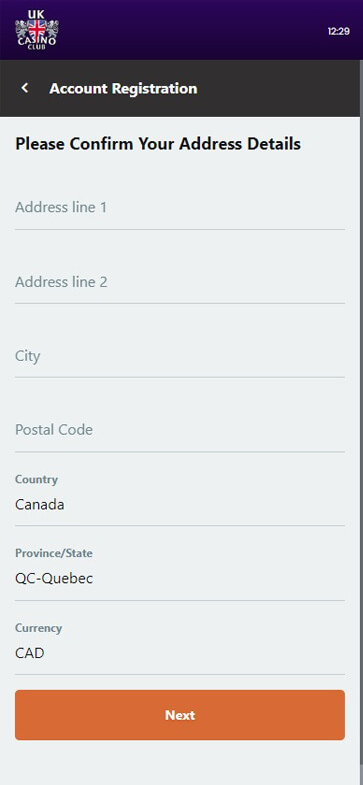
Task: Click the Please Confirm Your Address Details heading
Action: 158,144
